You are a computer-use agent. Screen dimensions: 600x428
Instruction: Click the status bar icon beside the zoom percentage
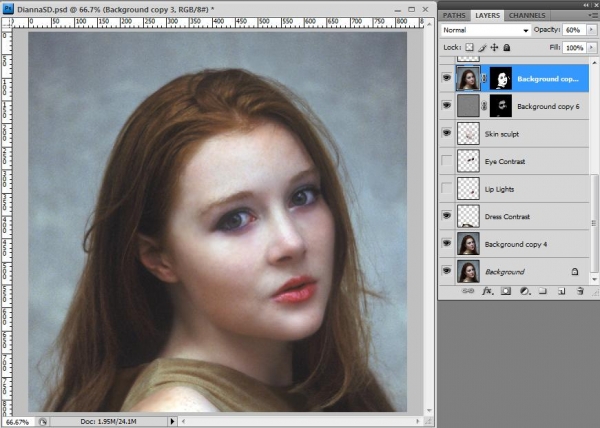click(43, 421)
